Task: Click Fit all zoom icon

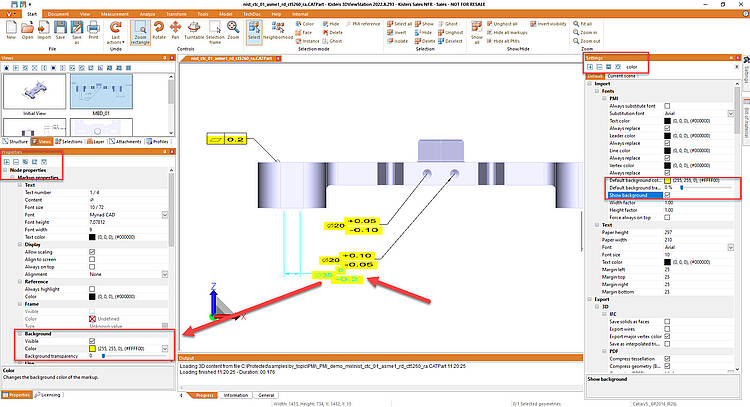Action: point(583,24)
